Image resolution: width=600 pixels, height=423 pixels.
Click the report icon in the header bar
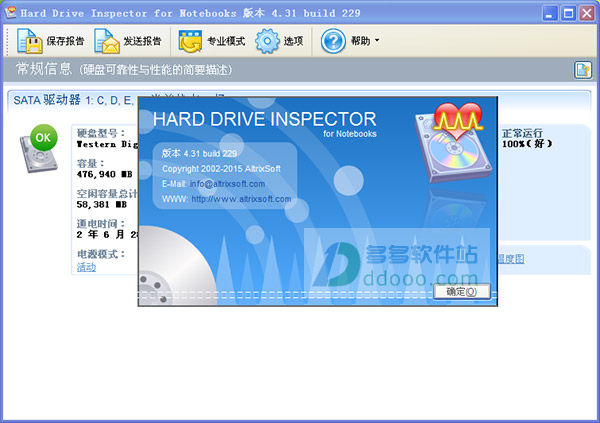(x=583, y=70)
